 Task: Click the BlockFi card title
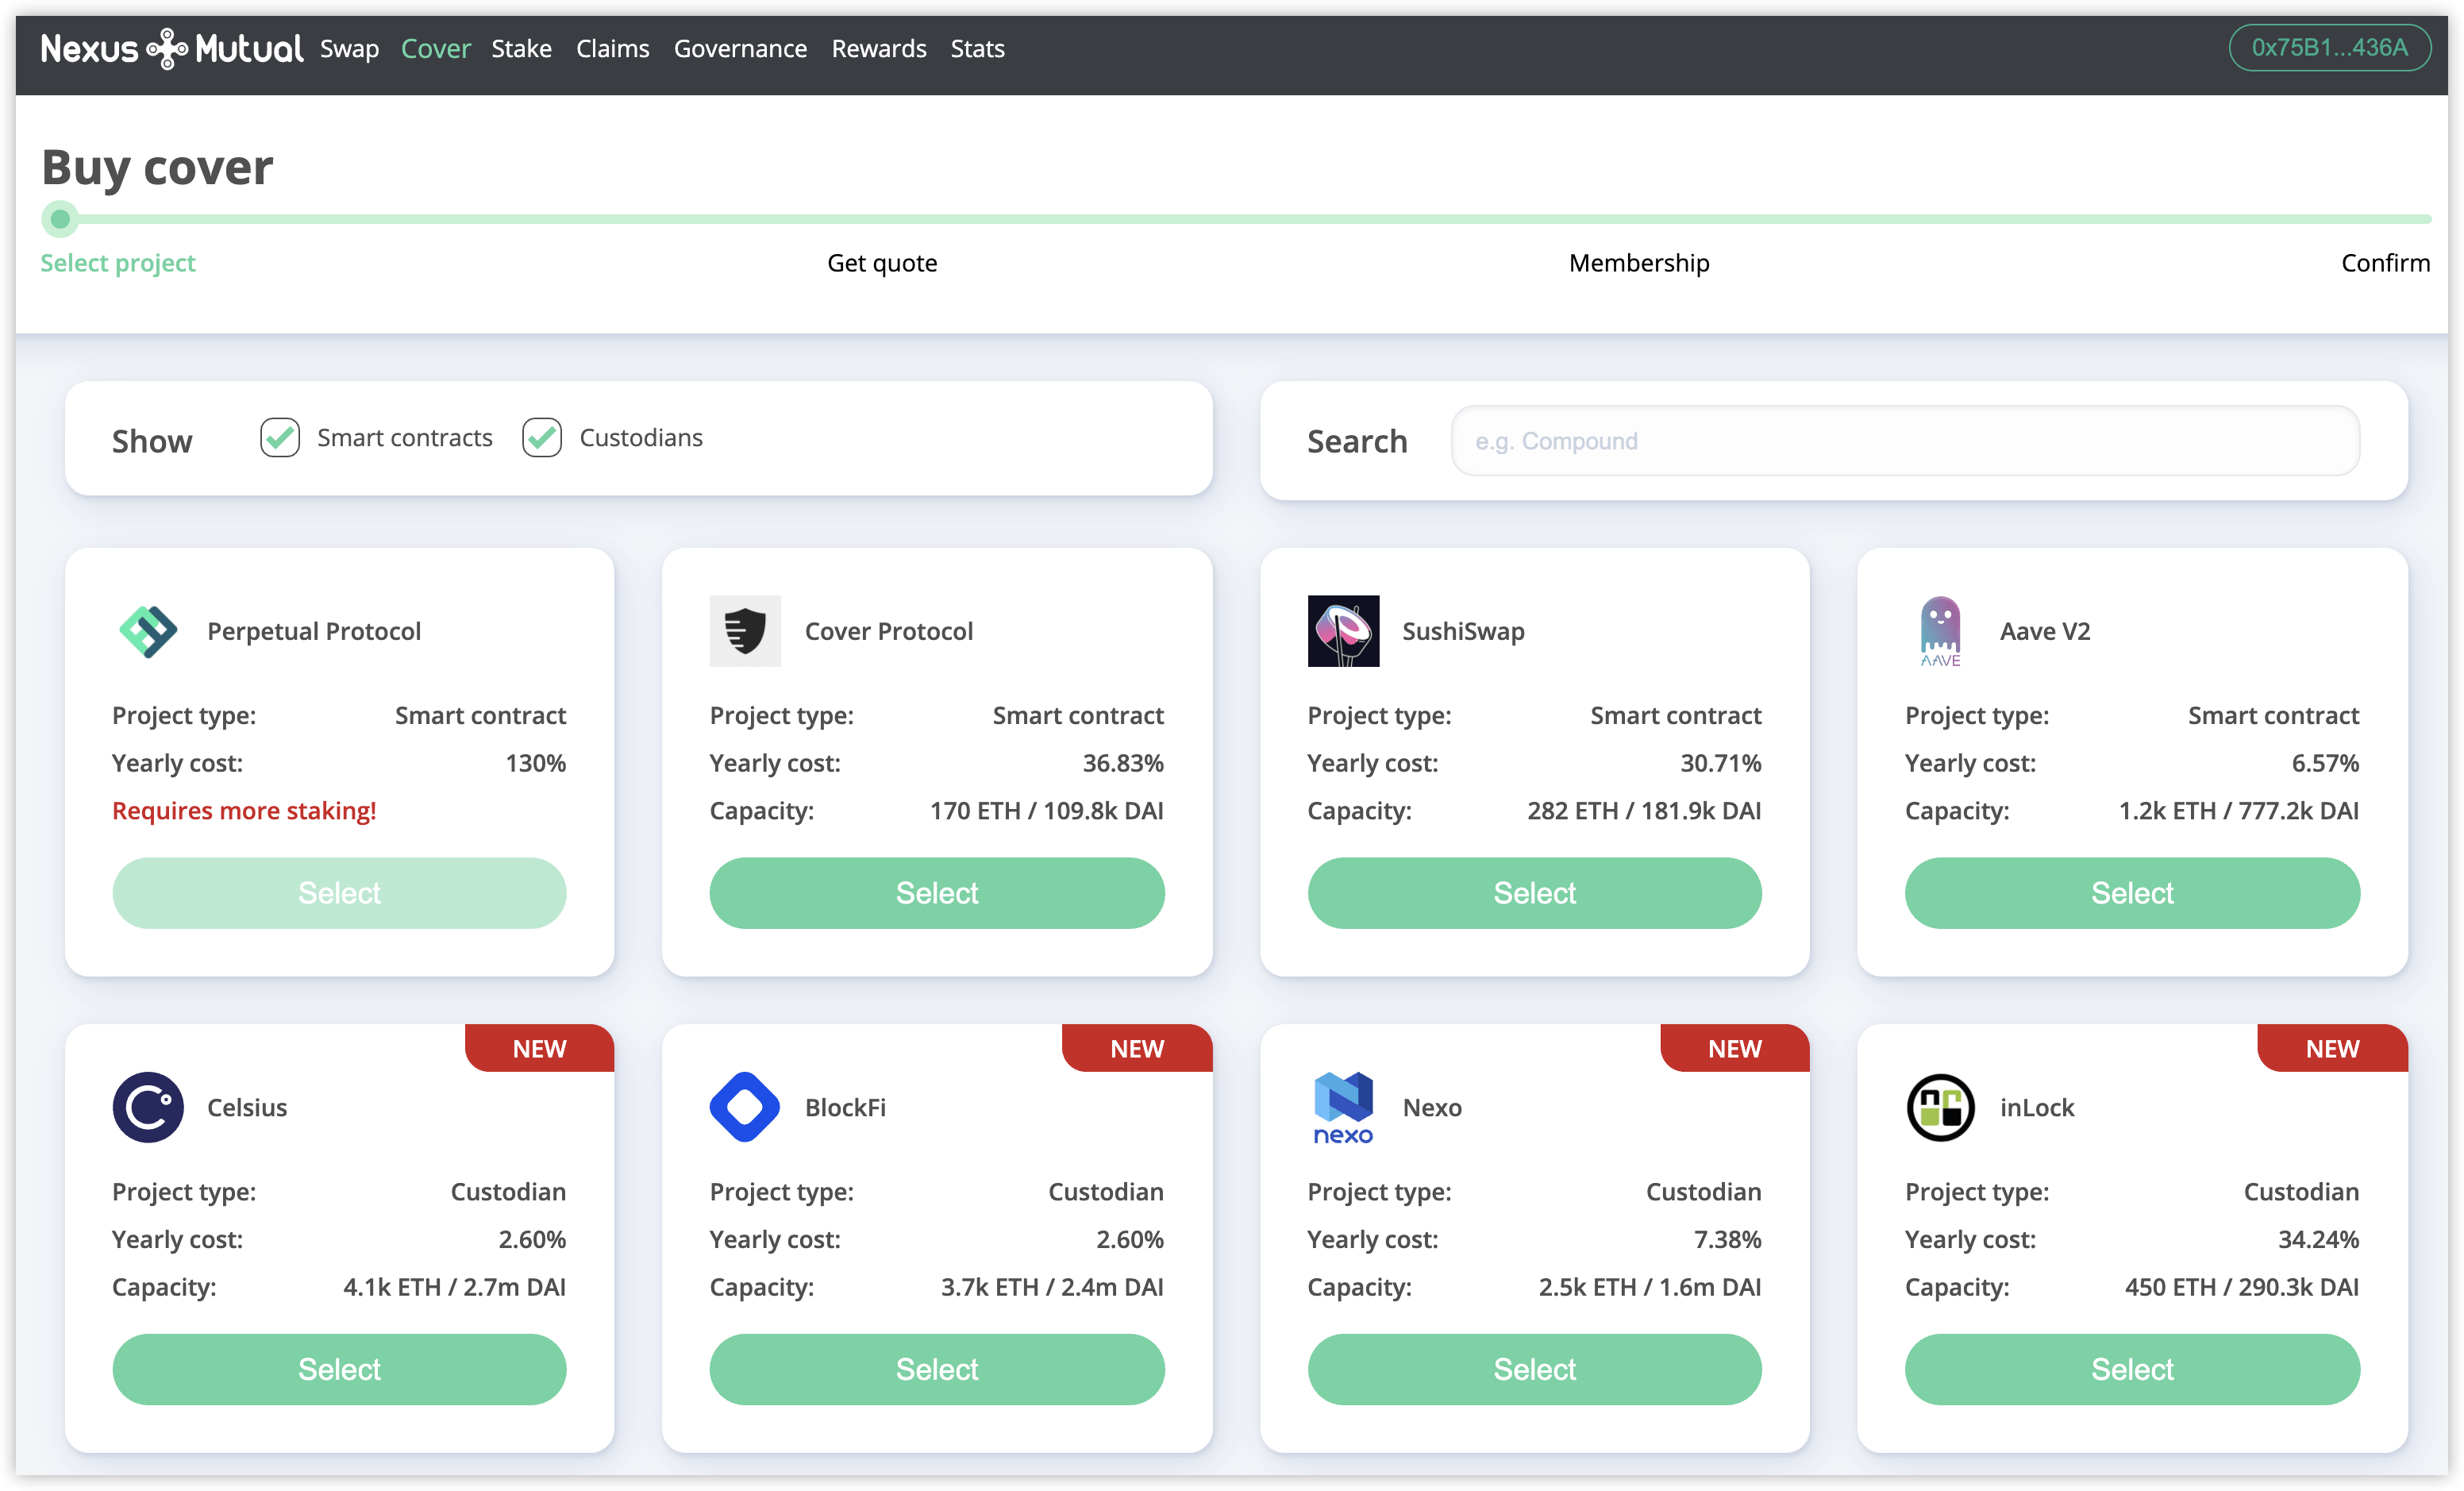845,1107
